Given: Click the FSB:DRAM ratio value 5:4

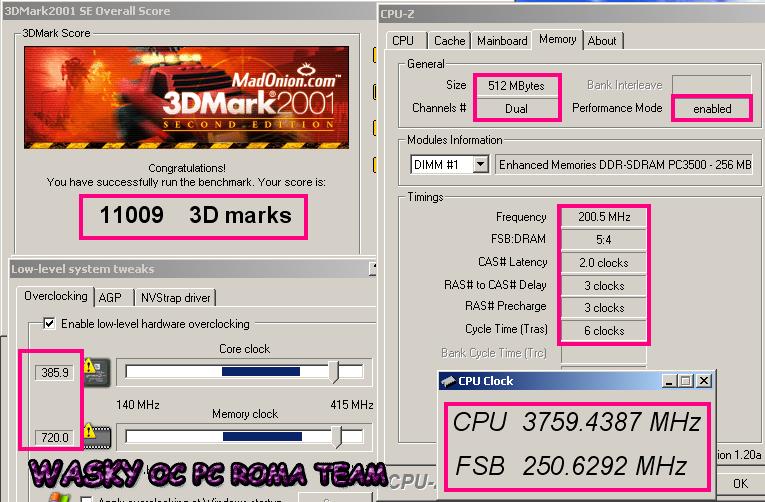Looking at the screenshot, I should pos(604,240).
